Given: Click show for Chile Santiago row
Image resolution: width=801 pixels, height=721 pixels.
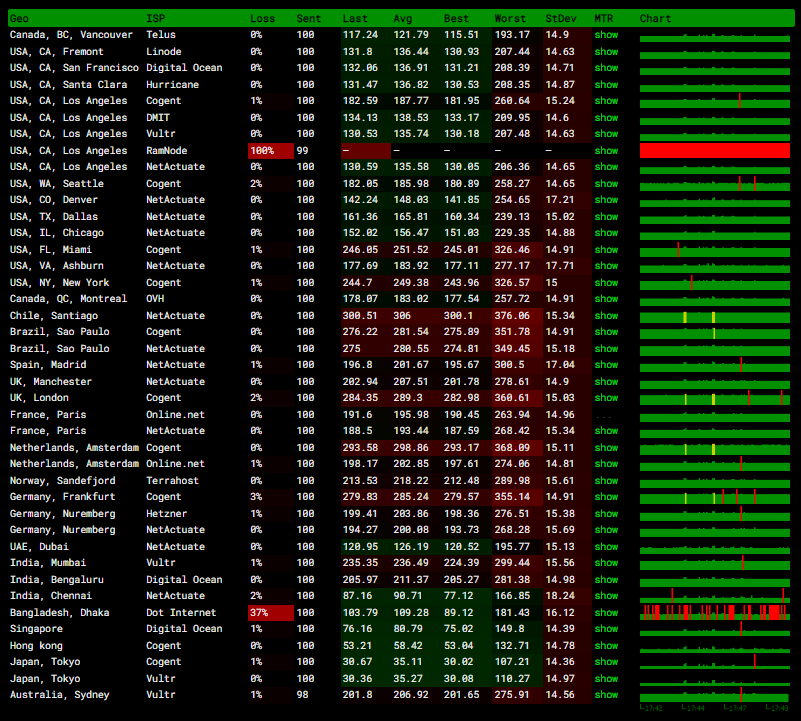Looking at the screenshot, I should click(606, 316).
